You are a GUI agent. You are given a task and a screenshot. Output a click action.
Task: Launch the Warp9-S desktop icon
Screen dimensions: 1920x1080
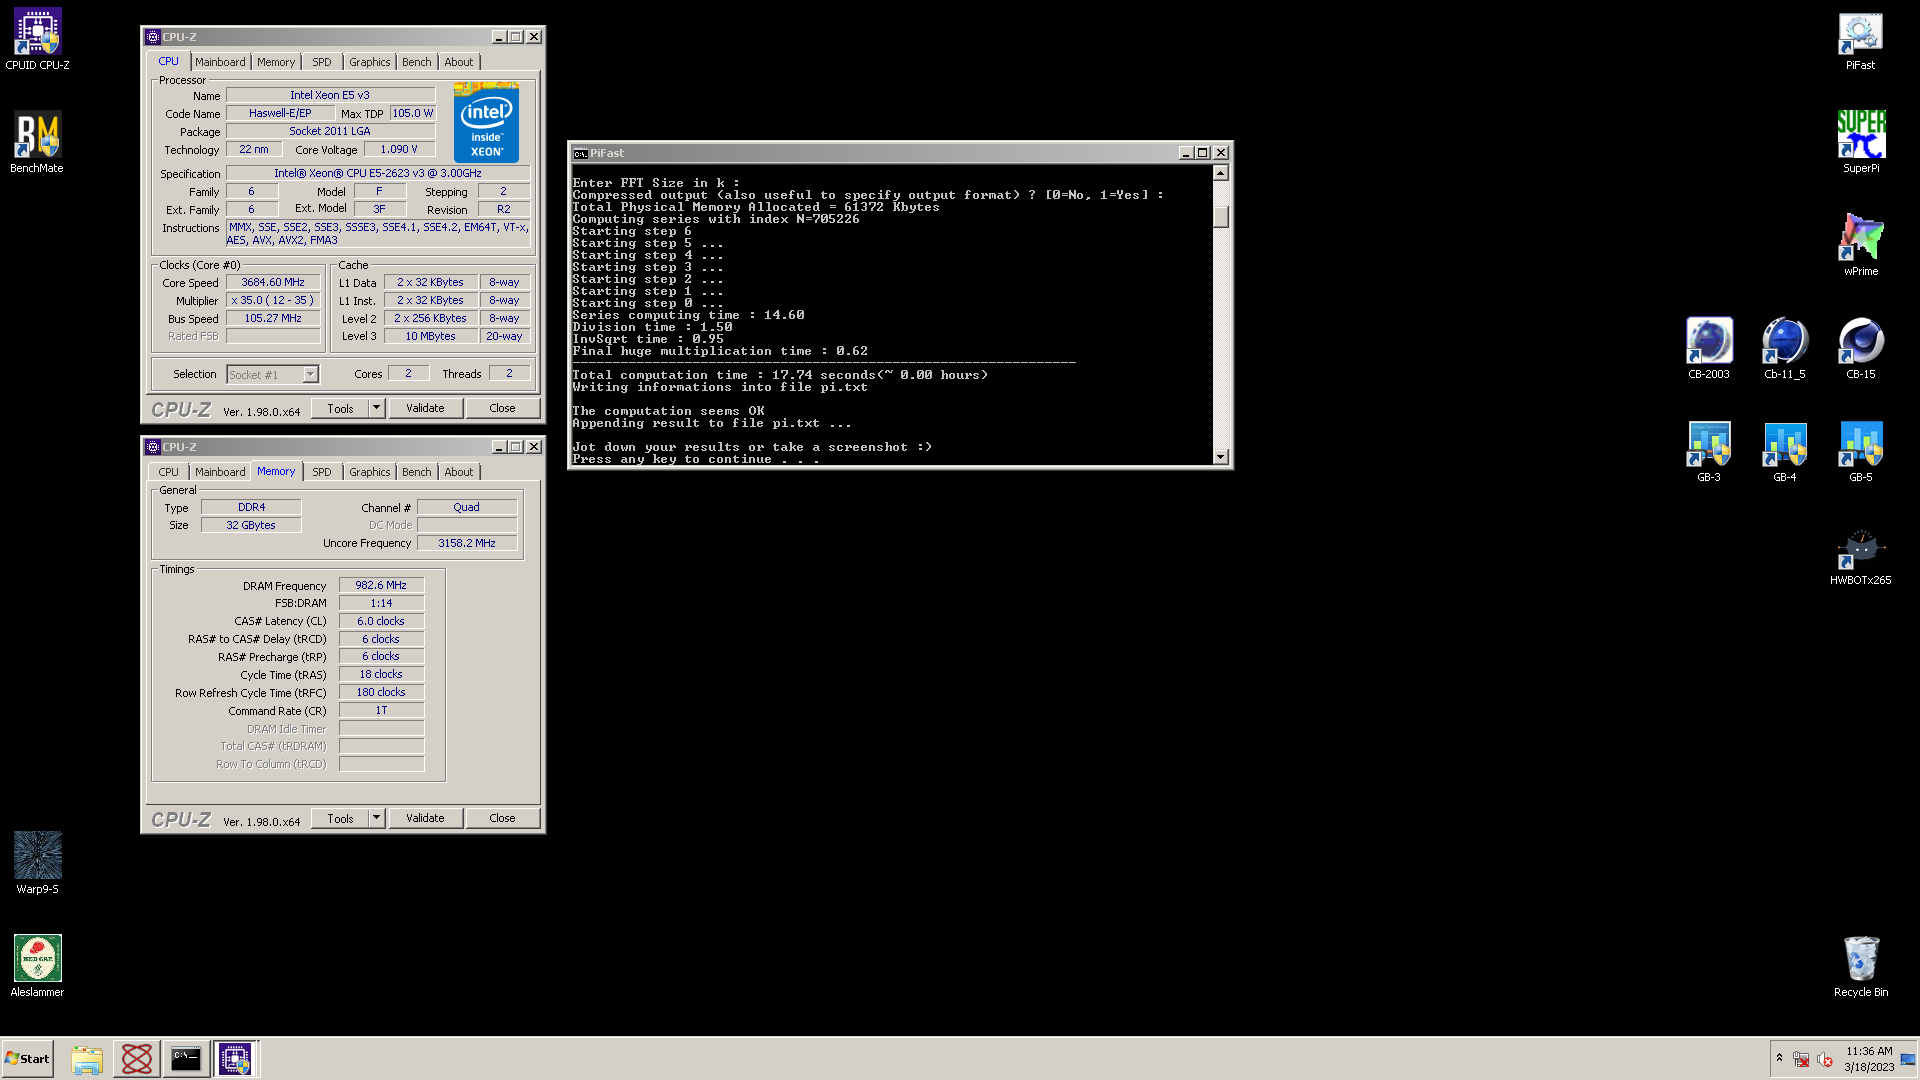(x=37, y=863)
